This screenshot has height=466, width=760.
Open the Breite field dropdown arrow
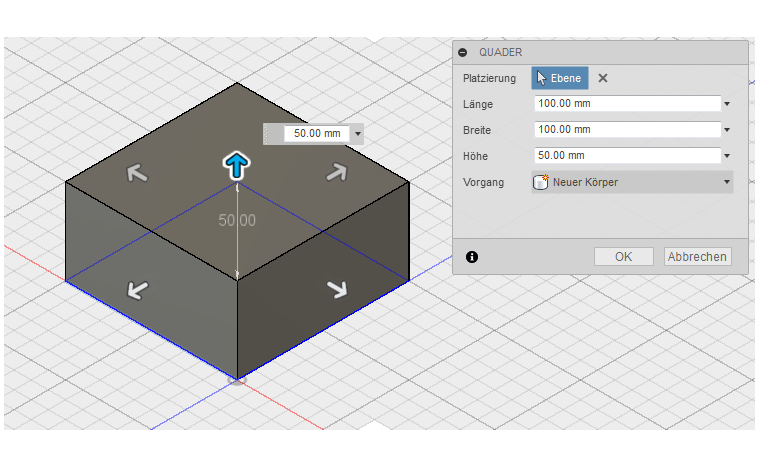(727, 130)
